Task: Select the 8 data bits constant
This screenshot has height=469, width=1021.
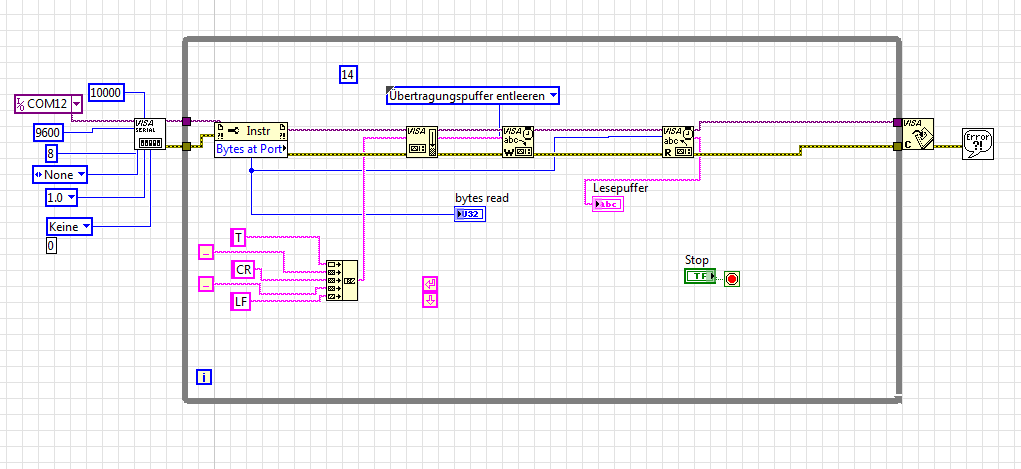Action: (51, 154)
